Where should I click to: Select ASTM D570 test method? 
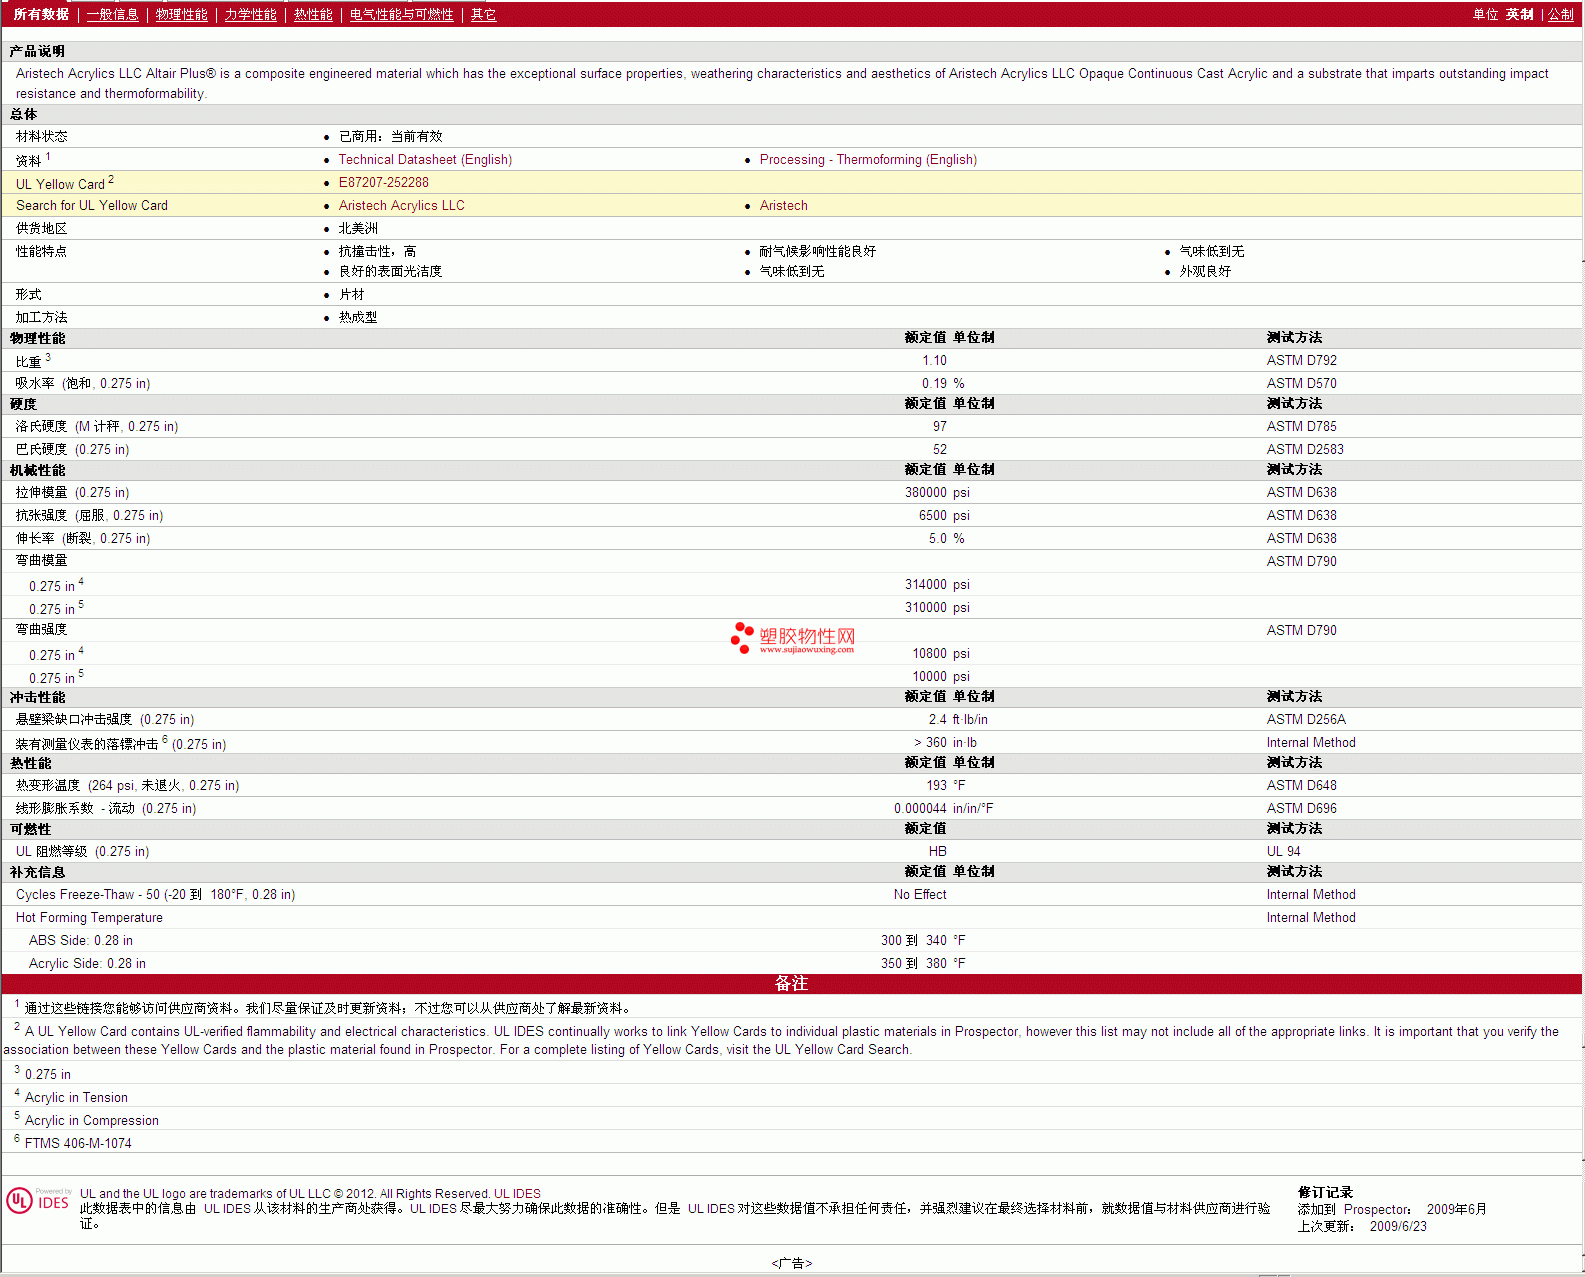point(1301,383)
